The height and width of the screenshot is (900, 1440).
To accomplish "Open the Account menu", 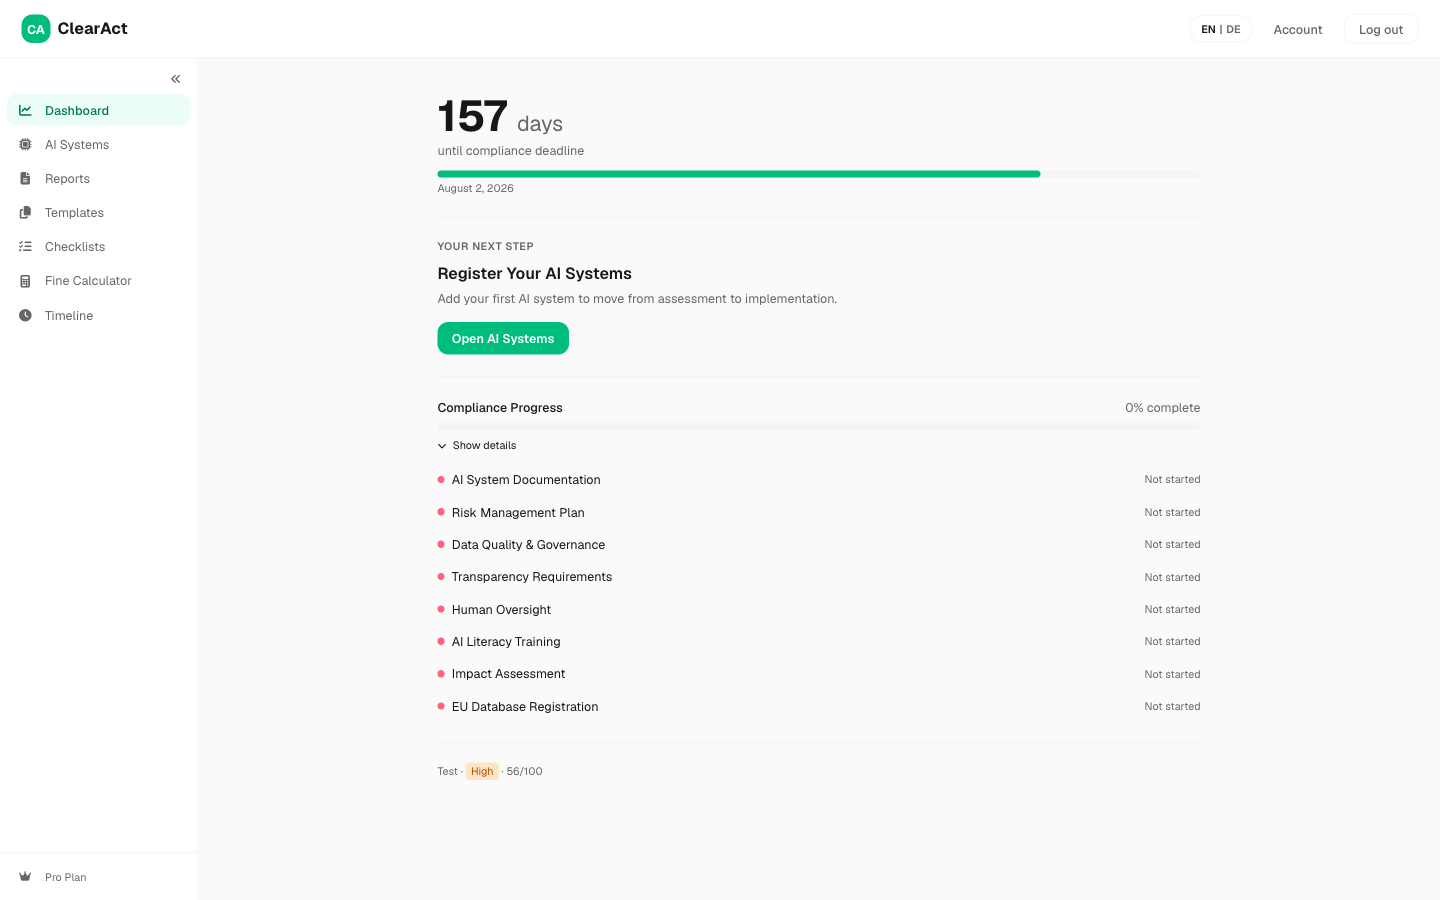I will (x=1297, y=29).
